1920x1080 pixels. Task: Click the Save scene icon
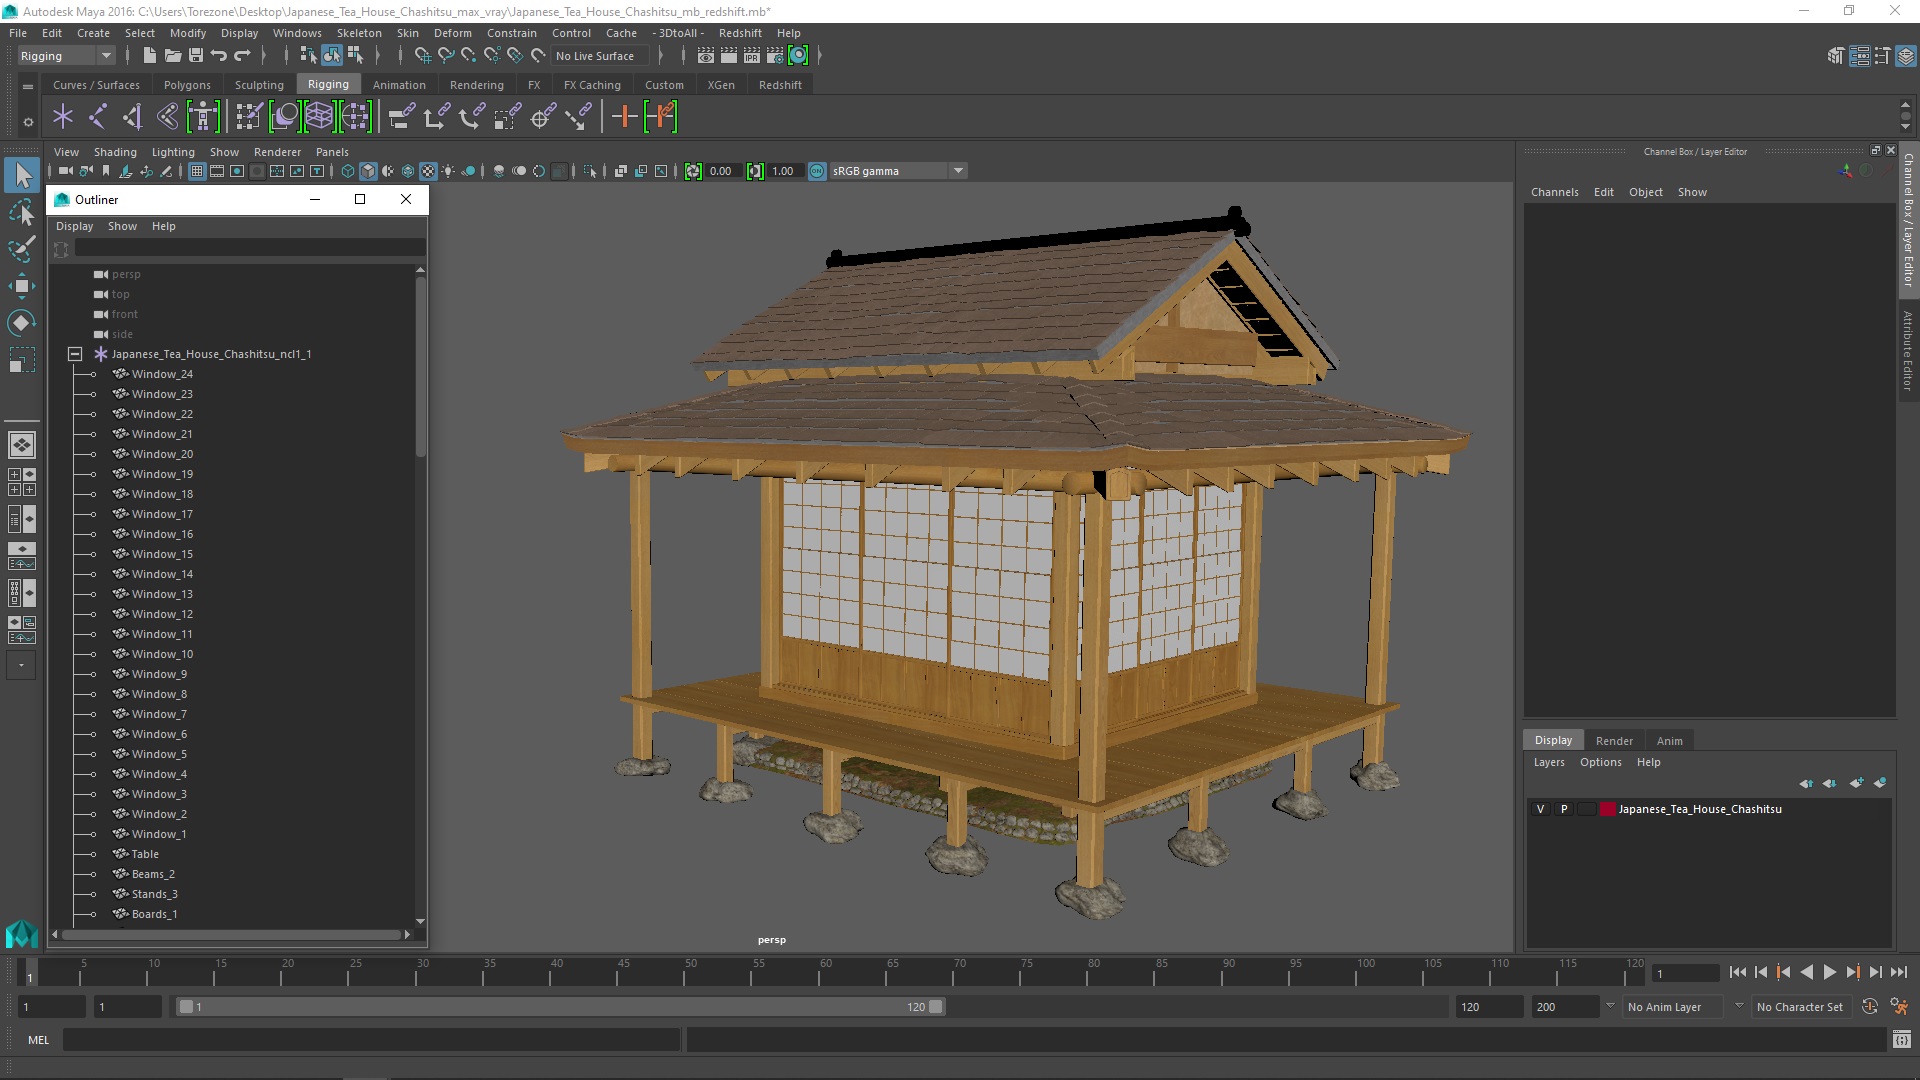pyautogui.click(x=196, y=56)
